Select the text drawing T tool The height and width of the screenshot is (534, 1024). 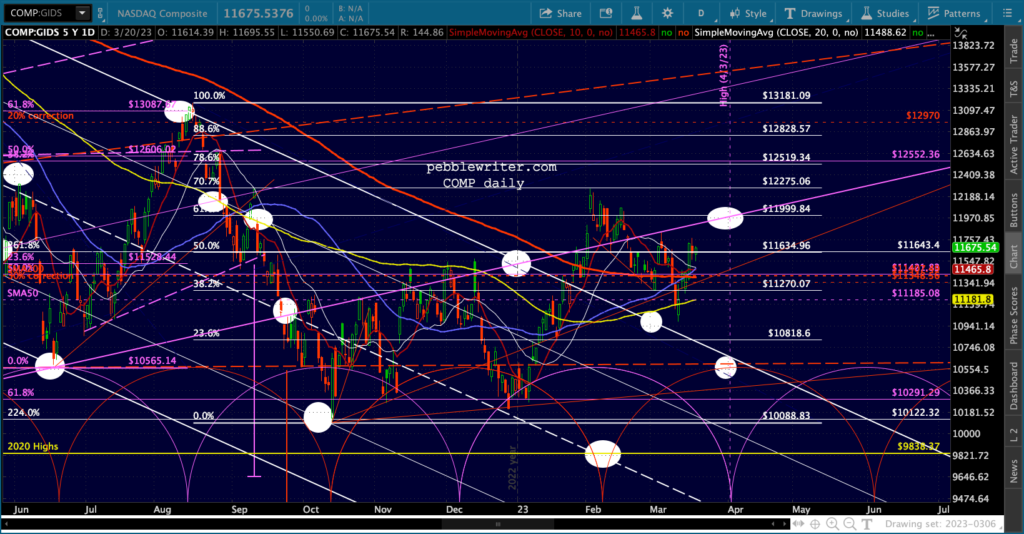[867, 524]
